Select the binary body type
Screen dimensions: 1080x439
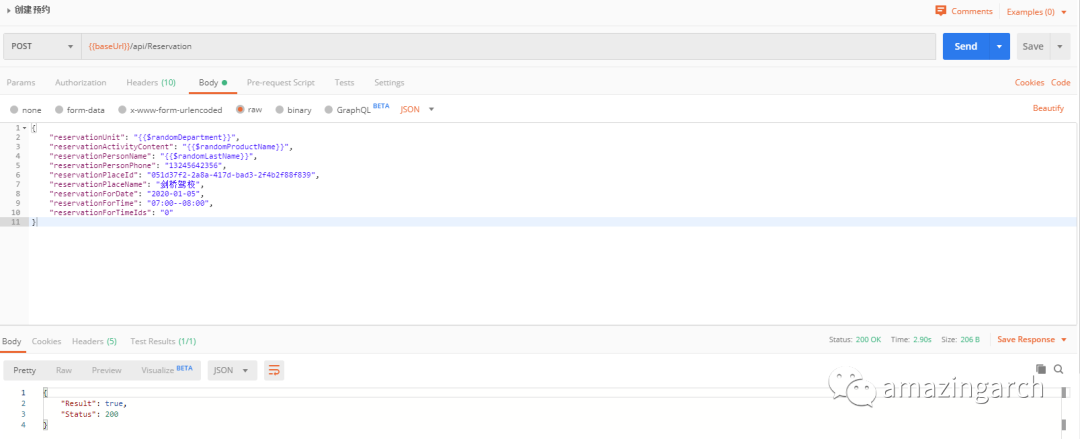280,110
